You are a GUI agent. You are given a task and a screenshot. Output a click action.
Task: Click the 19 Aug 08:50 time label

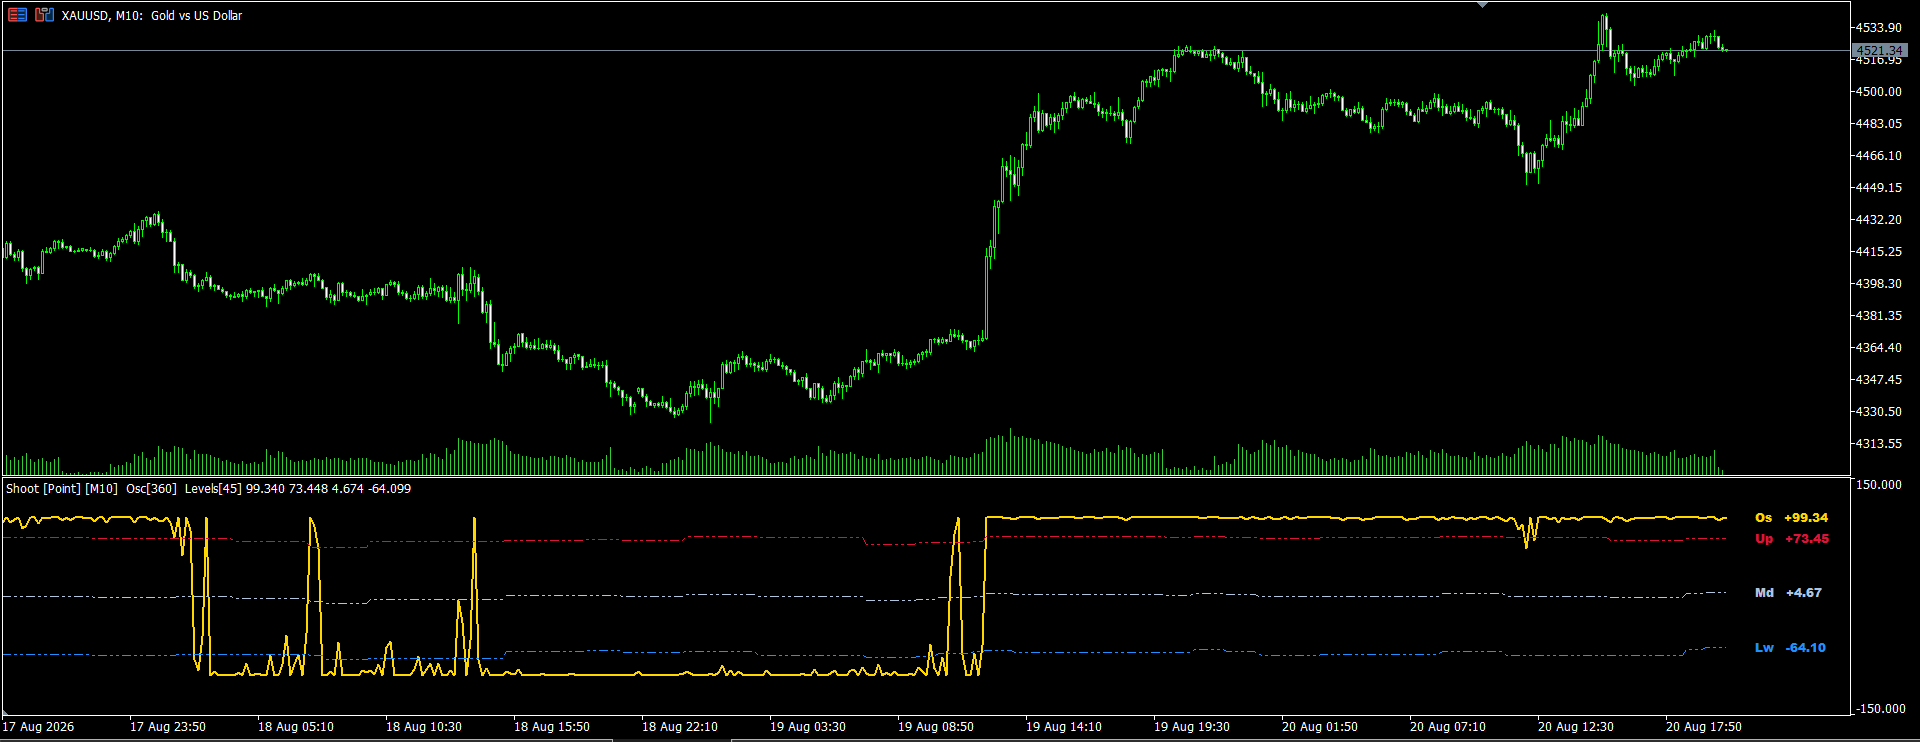pyautogui.click(x=936, y=727)
